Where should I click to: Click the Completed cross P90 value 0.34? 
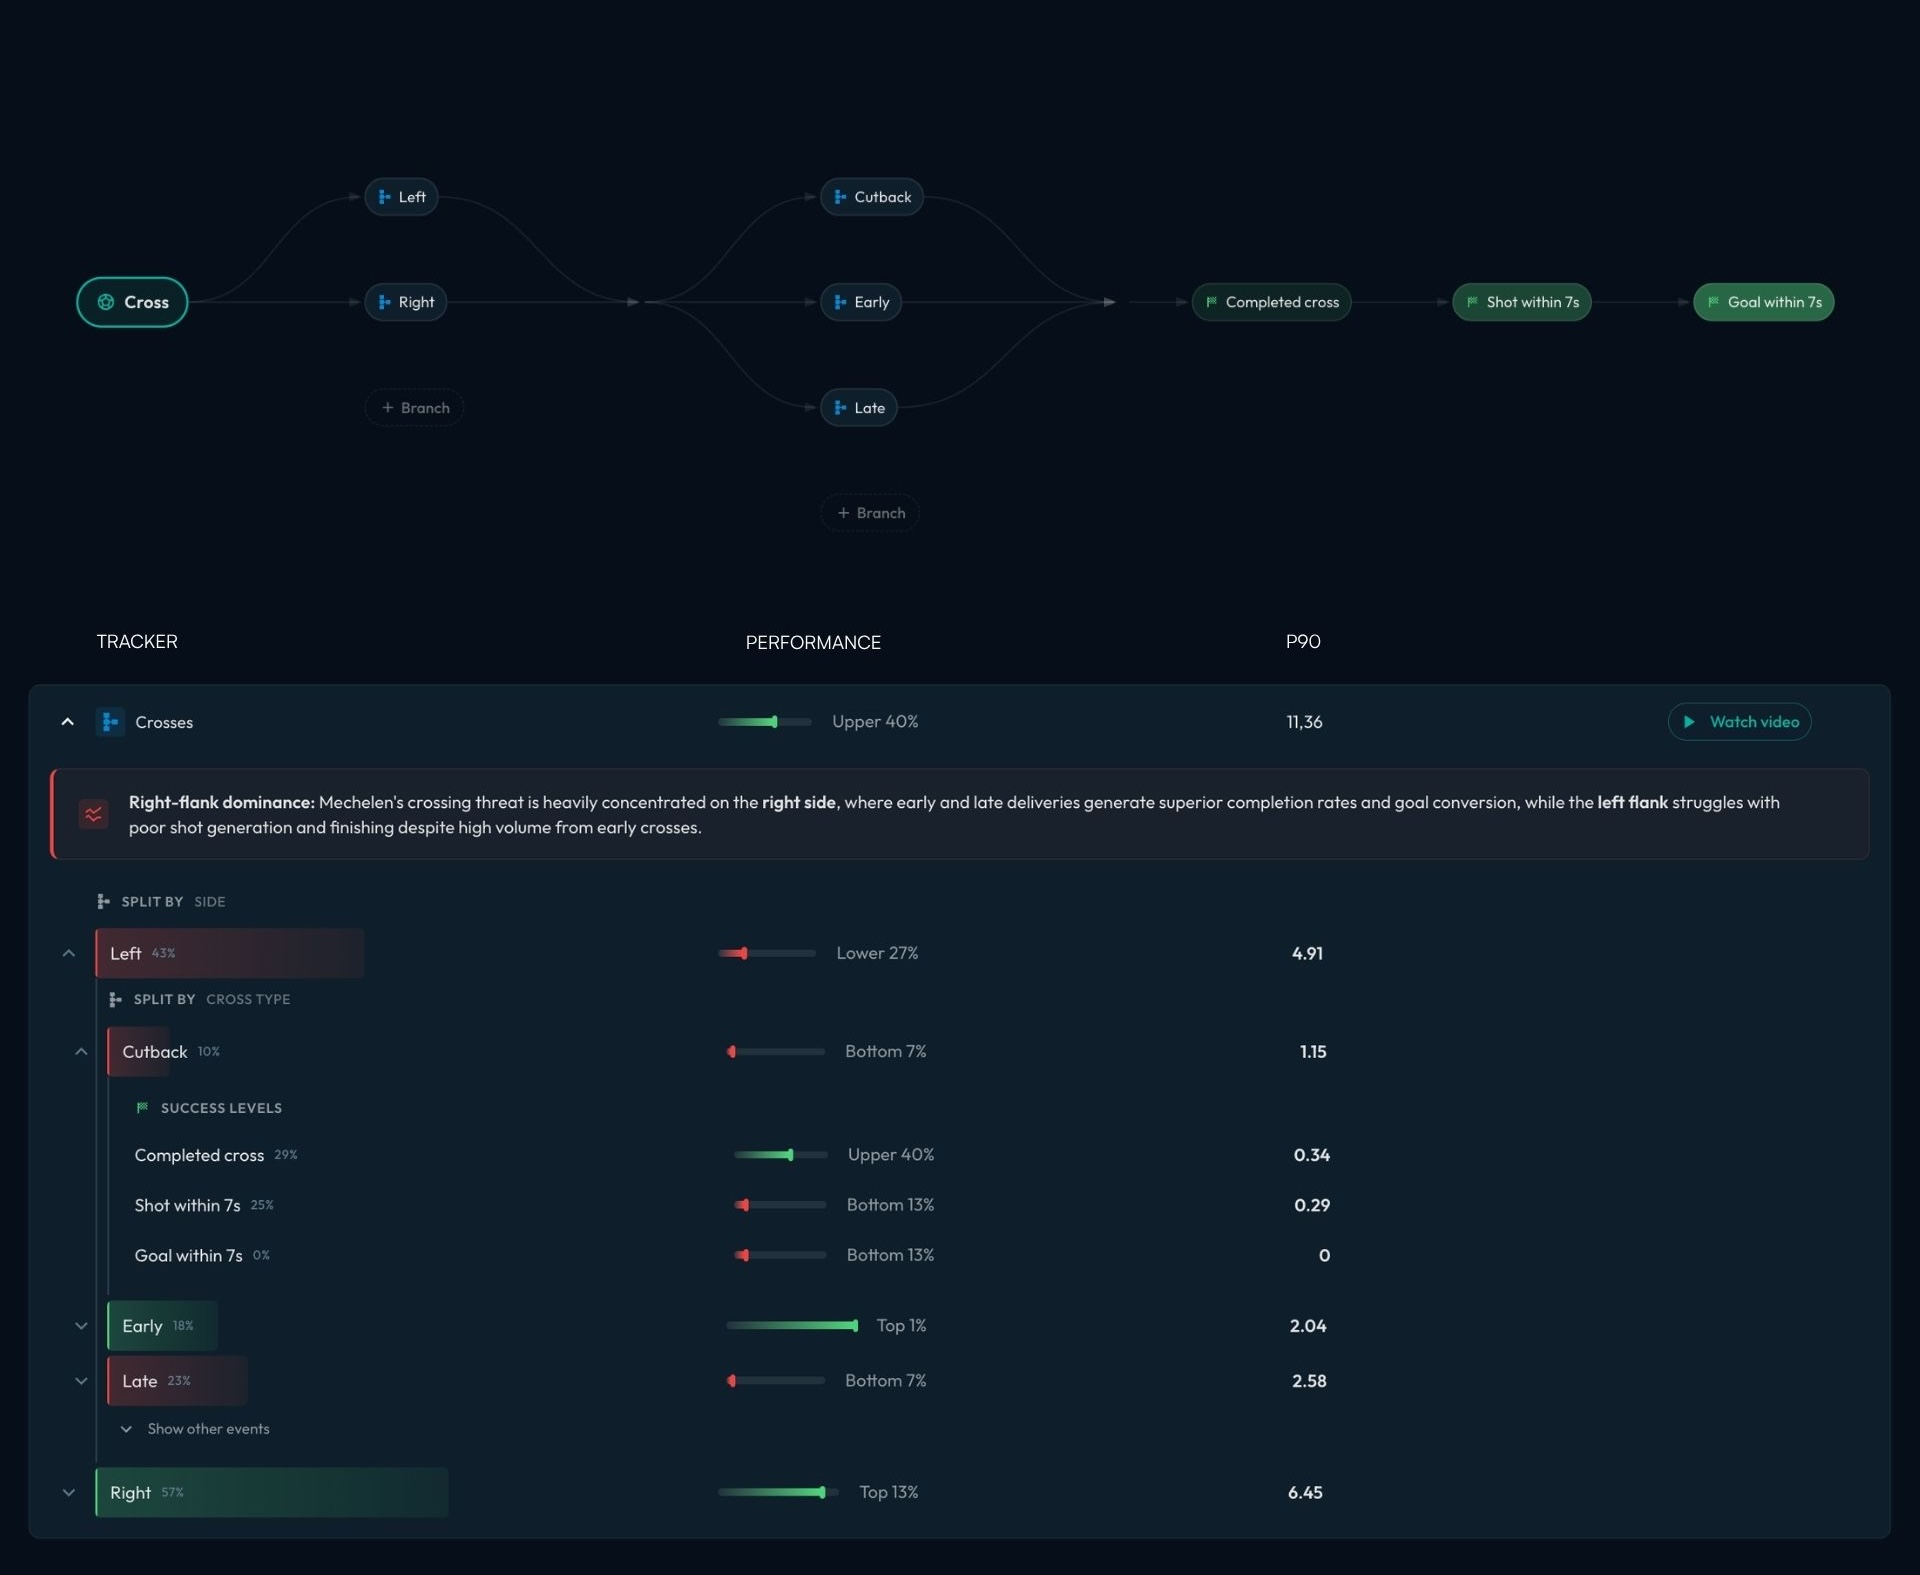[x=1312, y=1155]
